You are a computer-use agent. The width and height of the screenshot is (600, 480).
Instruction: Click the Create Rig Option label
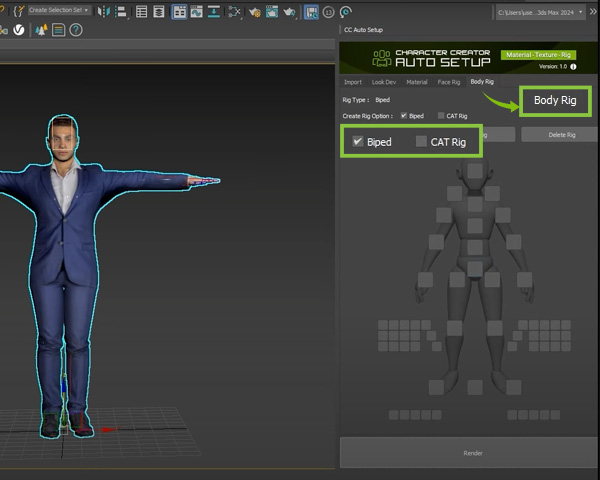(x=368, y=116)
